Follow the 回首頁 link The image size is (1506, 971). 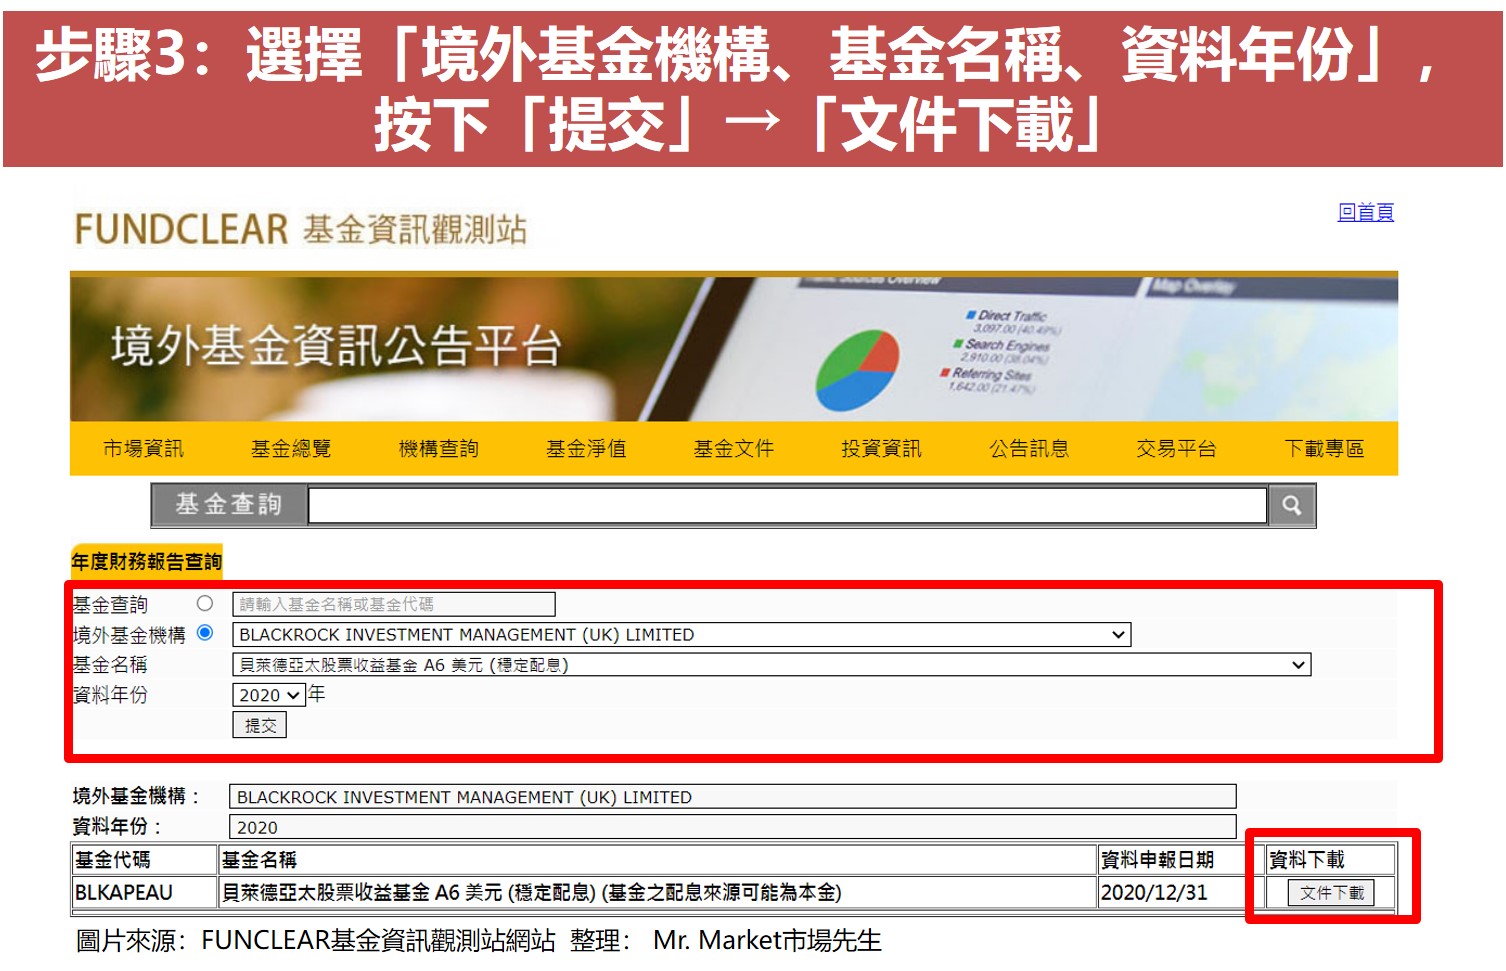click(x=1365, y=212)
